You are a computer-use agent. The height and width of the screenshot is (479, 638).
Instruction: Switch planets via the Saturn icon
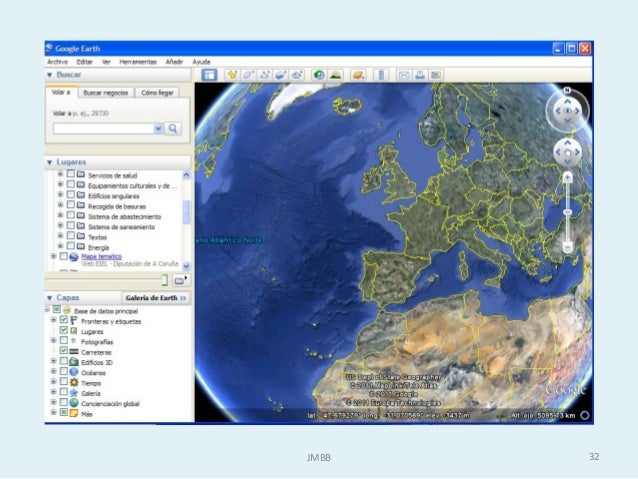(x=358, y=75)
